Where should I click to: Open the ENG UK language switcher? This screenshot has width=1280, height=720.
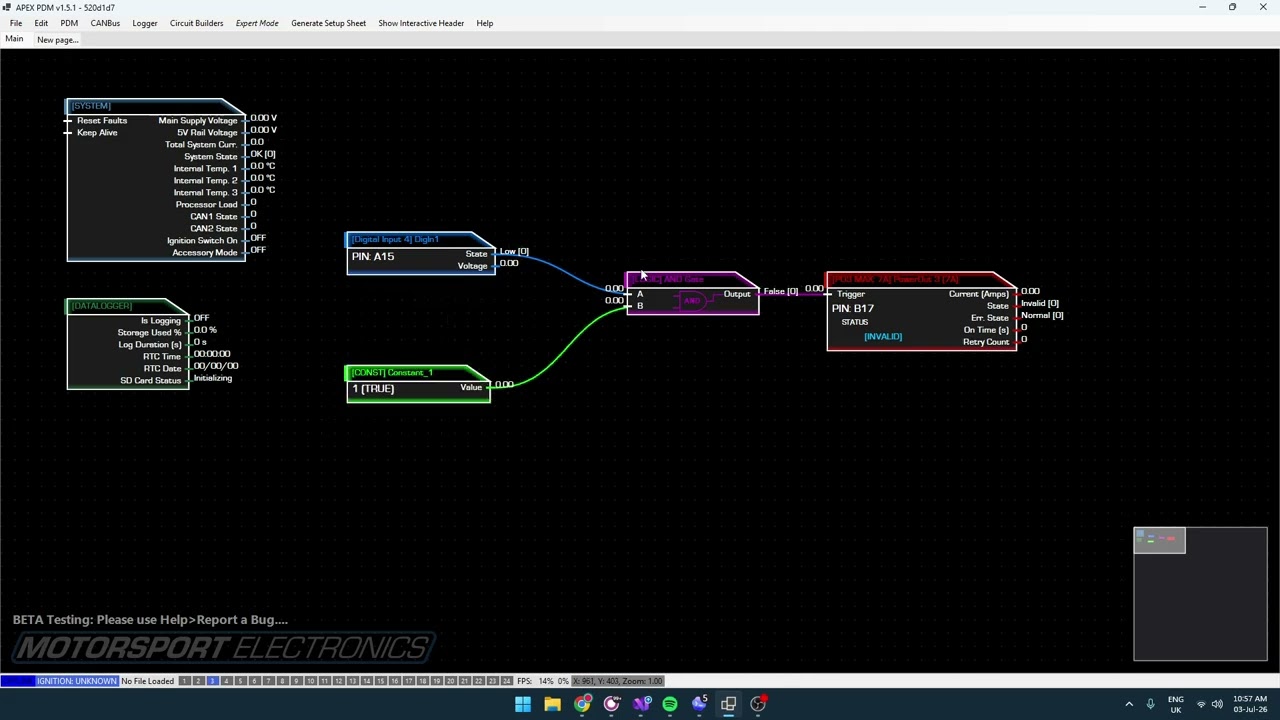[x=1175, y=704]
